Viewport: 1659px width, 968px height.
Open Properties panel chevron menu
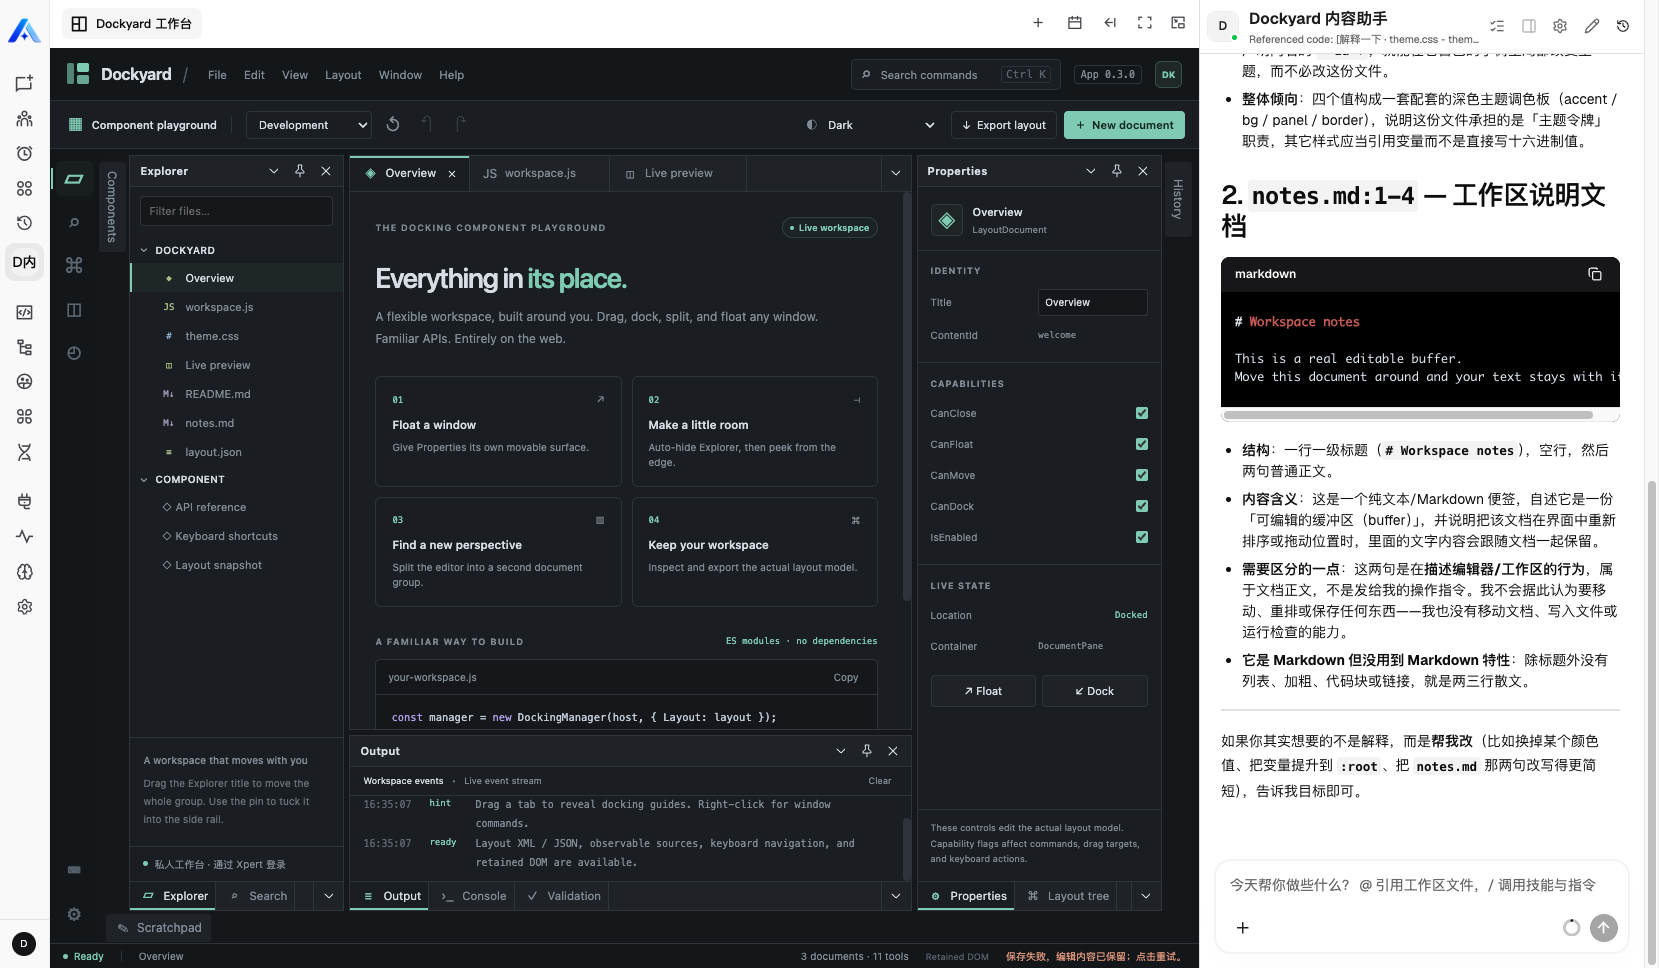[1091, 171]
